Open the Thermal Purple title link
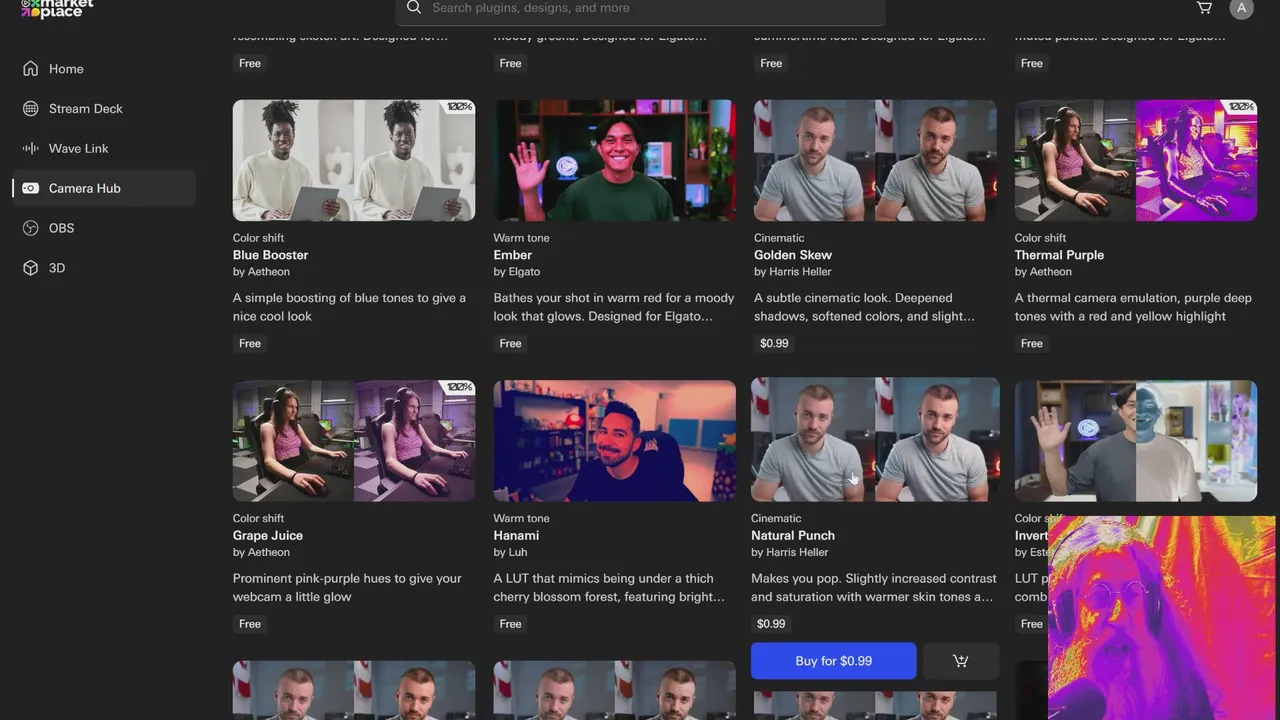The image size is (1280, 720). click(1059, 255)
